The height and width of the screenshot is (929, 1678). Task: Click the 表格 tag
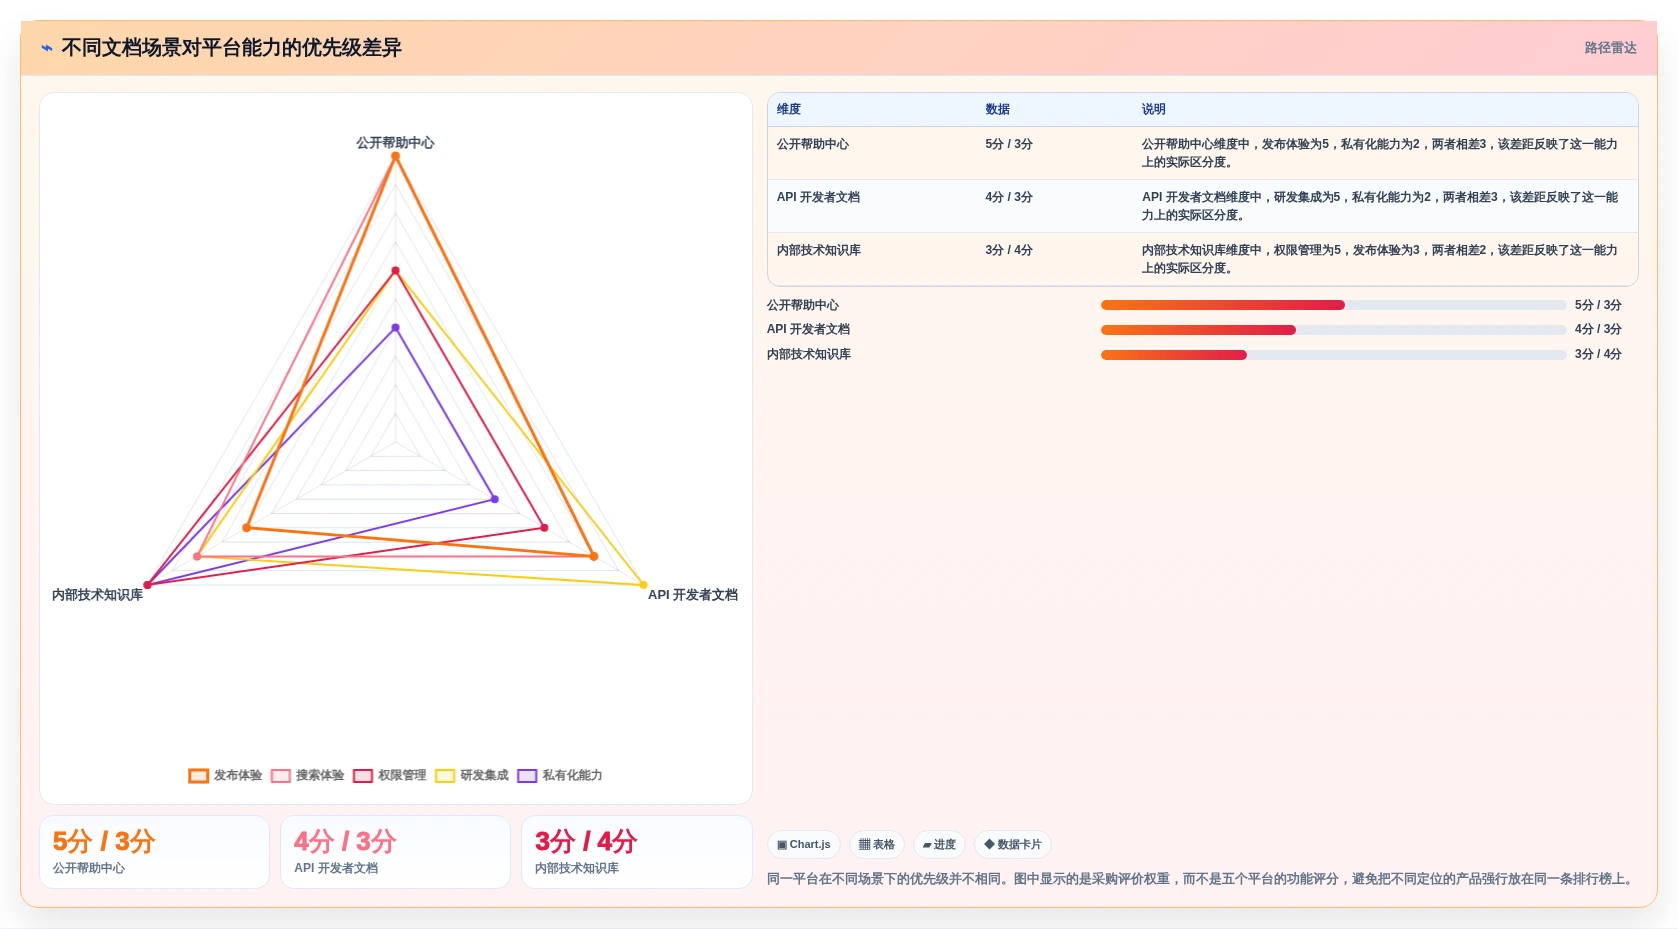877,845
